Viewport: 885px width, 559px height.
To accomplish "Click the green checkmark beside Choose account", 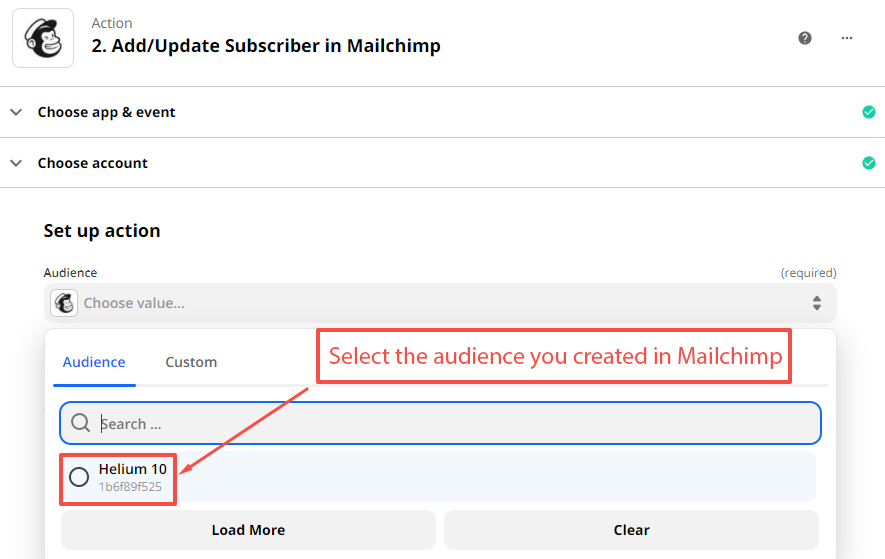I will [x=868, y=163].
